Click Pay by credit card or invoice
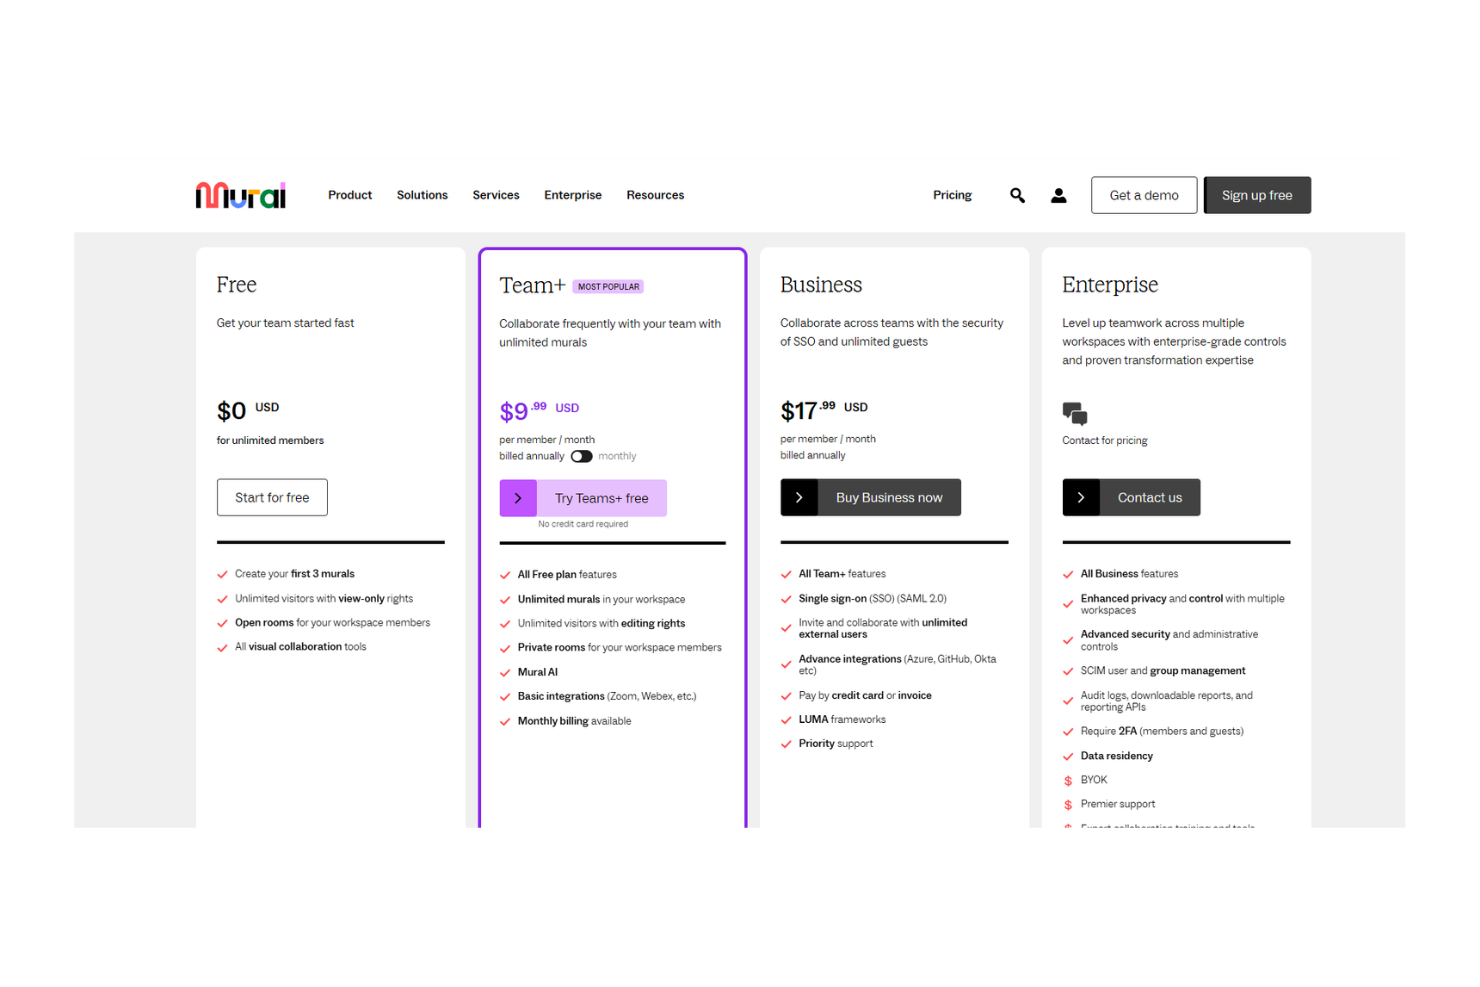Screen dimensions: 1480x987 (865, 696)
